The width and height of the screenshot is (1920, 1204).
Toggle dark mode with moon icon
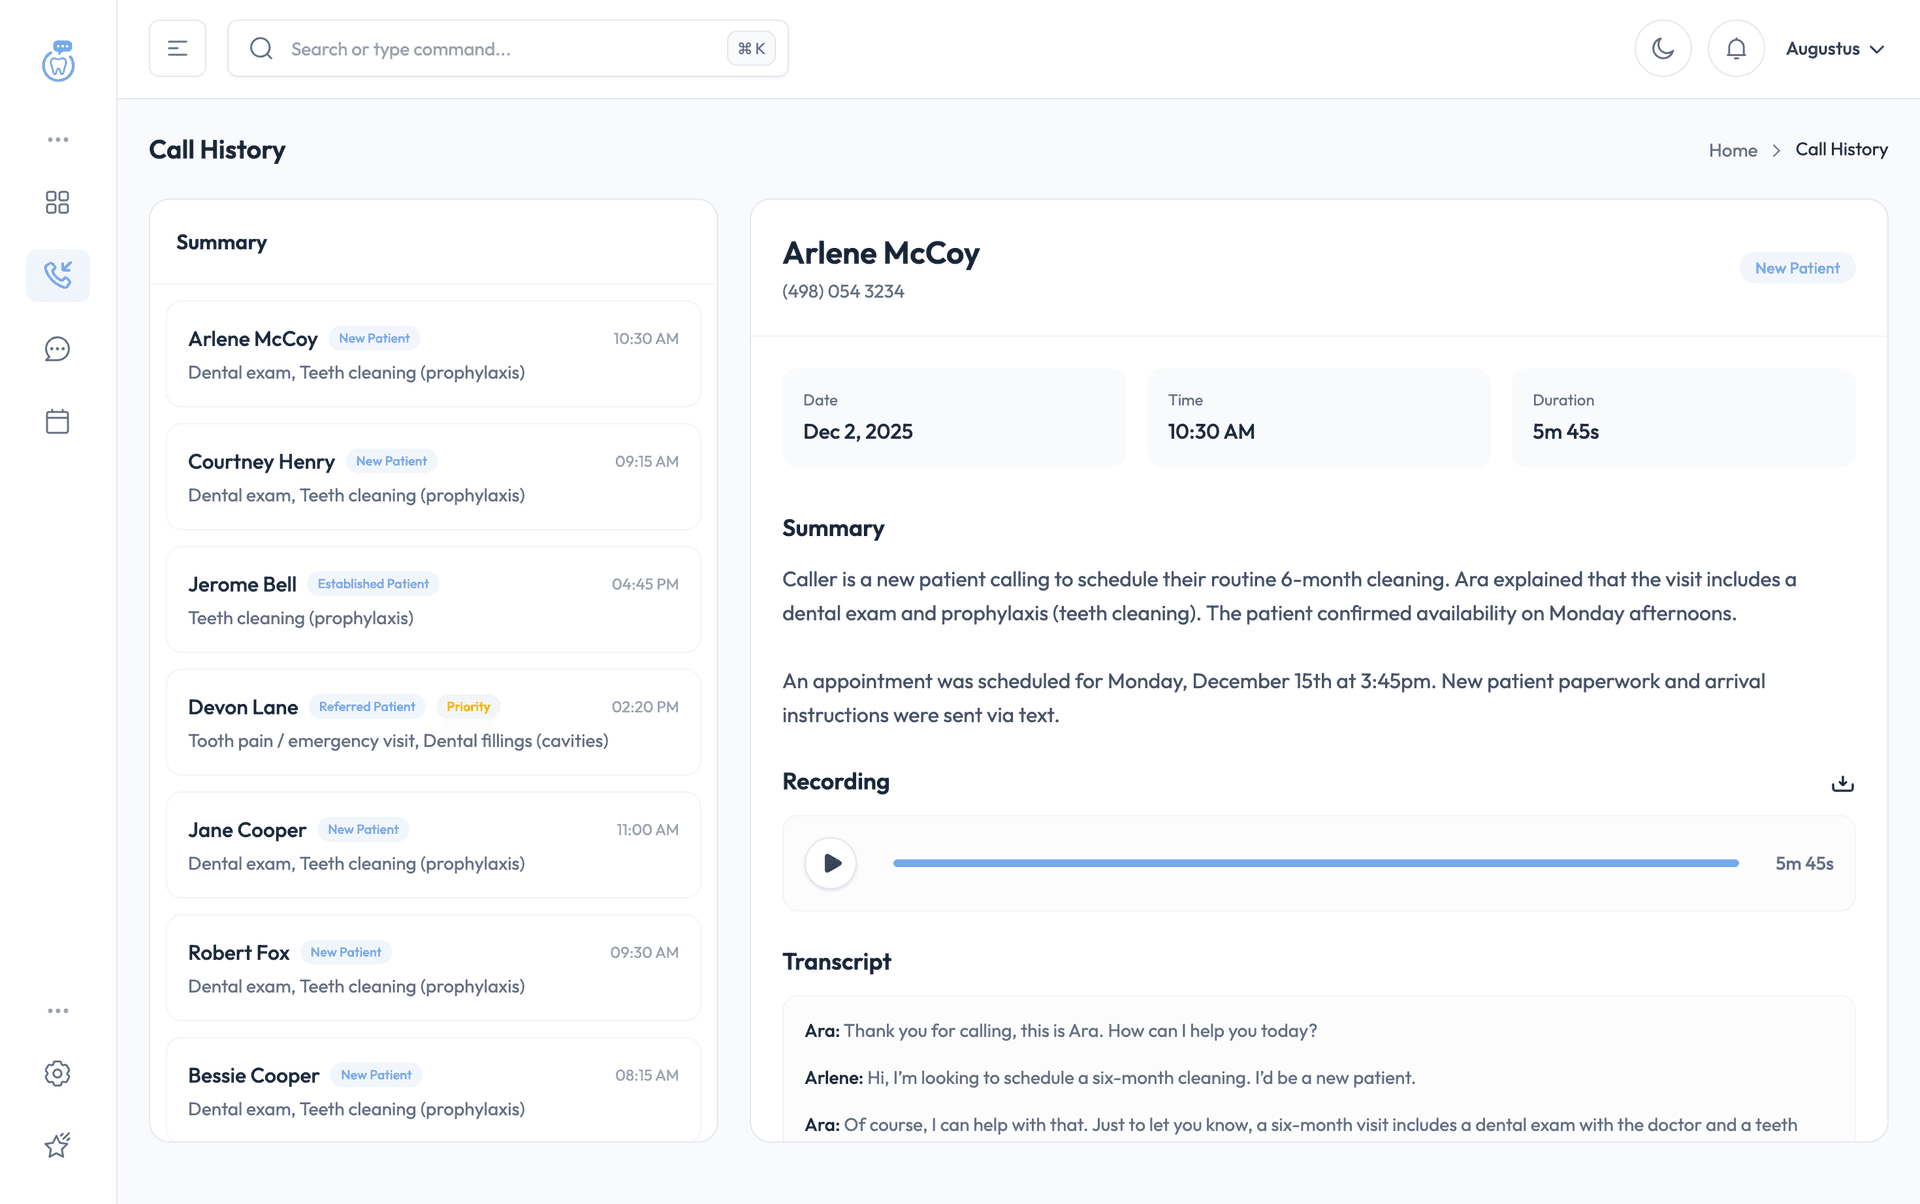pyautogui.click(x=1663, y=48)
